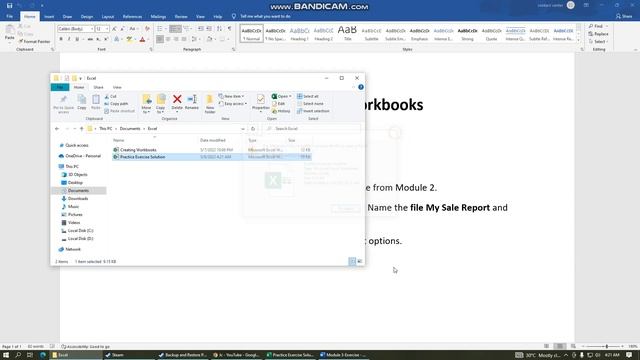Open Word Layout tab
640x360 pixels.
[x=108, y=17]
